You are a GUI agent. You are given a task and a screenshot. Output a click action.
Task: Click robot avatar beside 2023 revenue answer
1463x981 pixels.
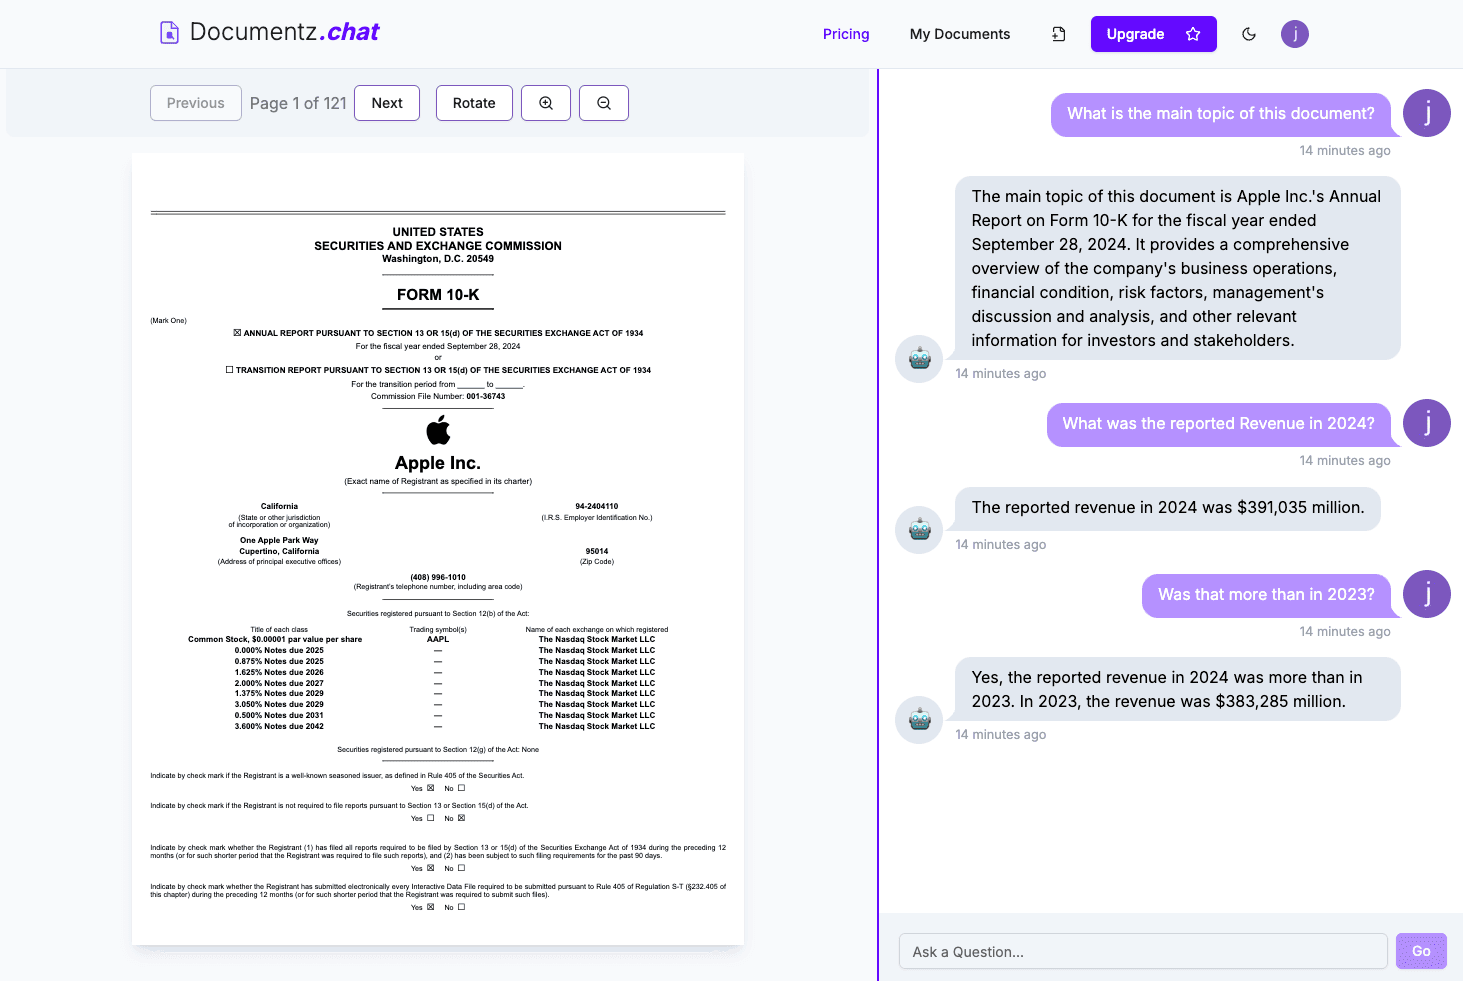(x=919, y=720)
